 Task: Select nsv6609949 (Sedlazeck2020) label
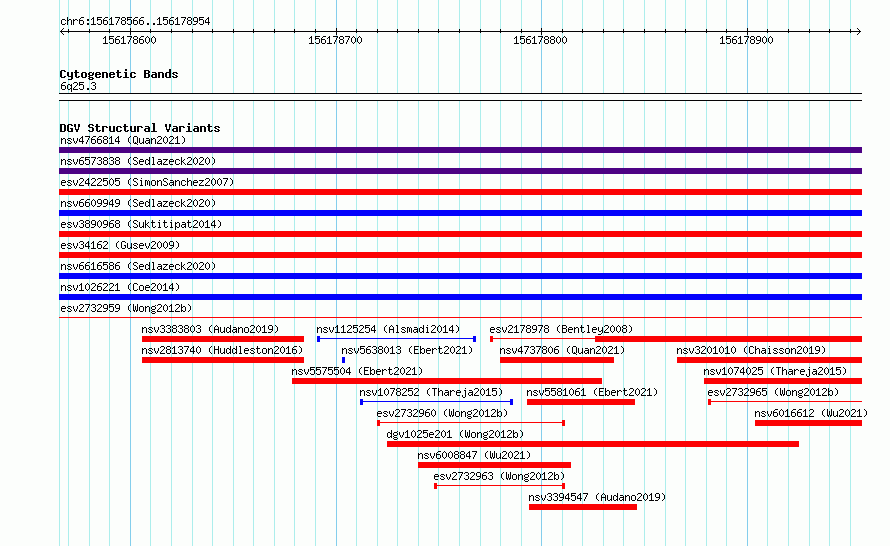pyautogui.click(x=138, y=203)
